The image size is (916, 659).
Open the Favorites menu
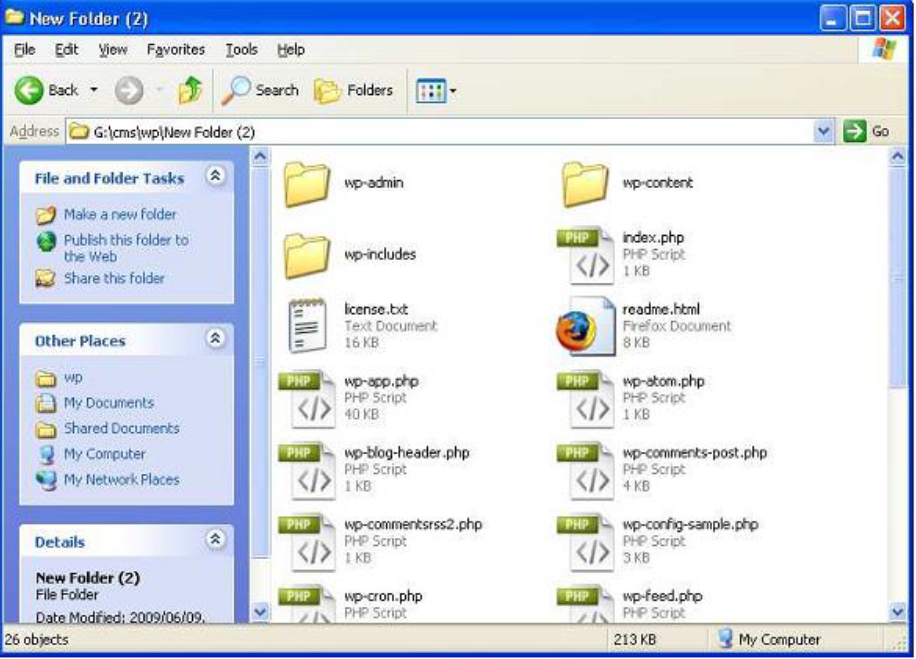176,50
